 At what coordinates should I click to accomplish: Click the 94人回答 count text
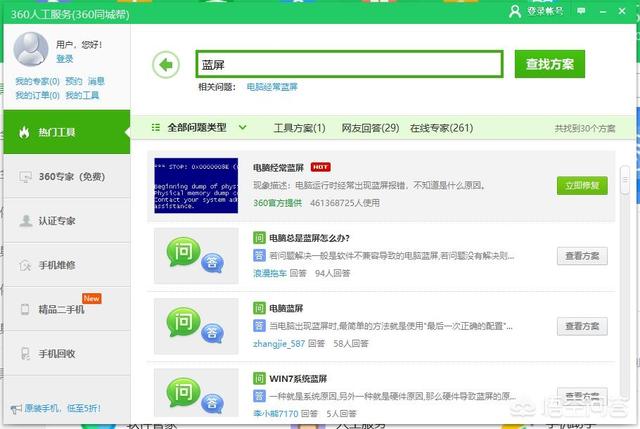[332, 273]
